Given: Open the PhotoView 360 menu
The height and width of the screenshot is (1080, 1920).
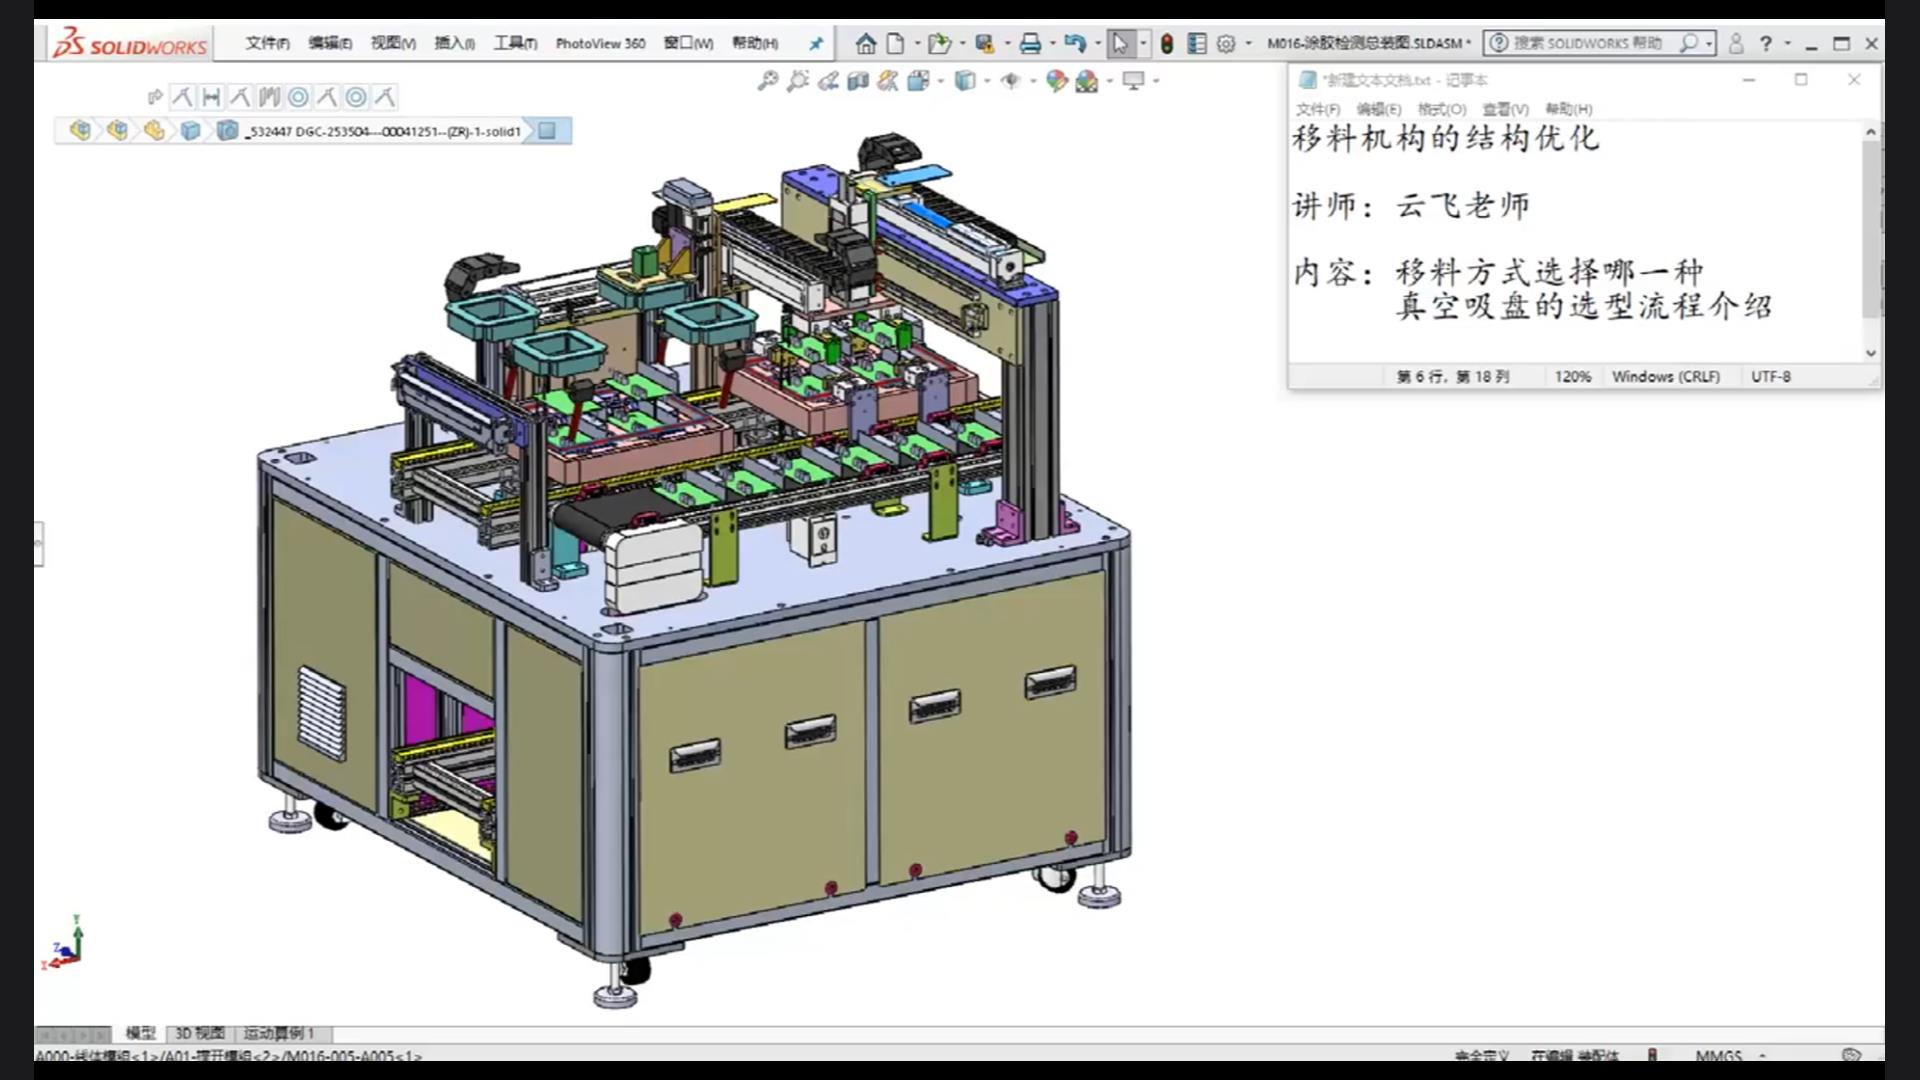Looking at the screenshot, I should pyautogui.click(x=600, y=43).
